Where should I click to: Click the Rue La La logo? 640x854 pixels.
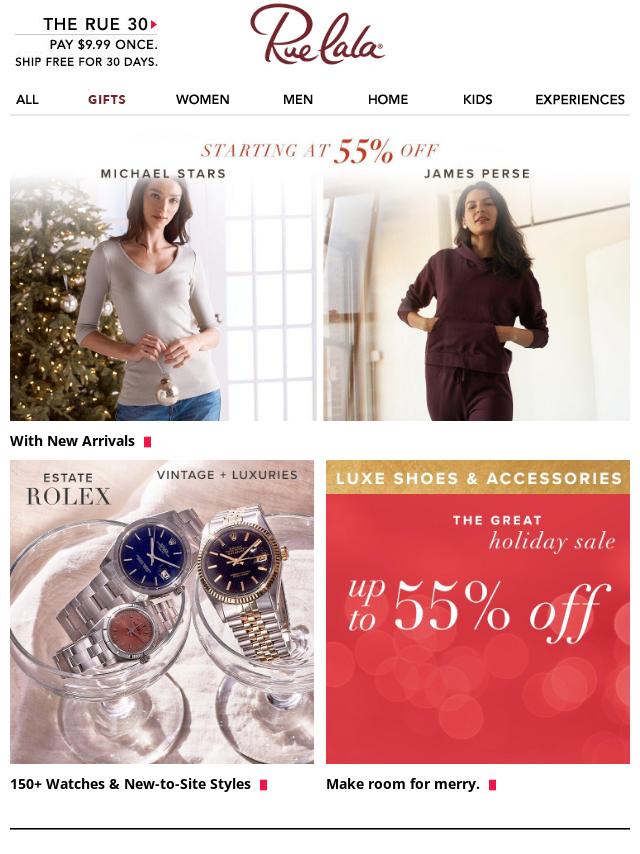(x=317, y=35)
